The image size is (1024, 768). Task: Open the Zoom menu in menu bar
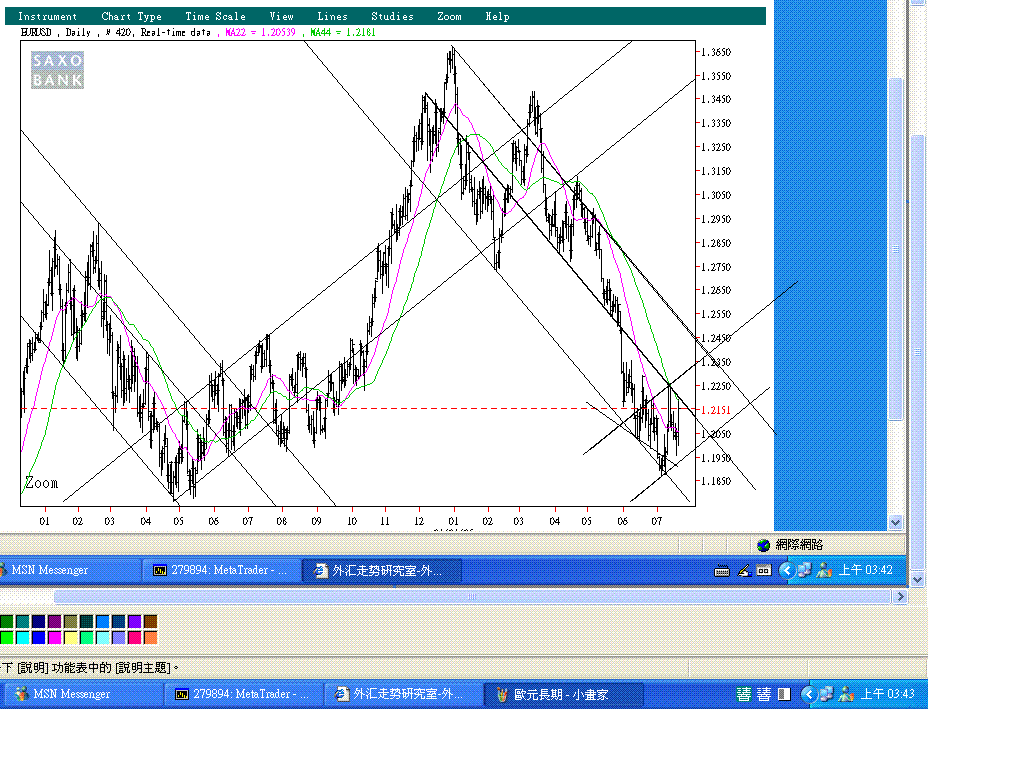tap(449, 16)
